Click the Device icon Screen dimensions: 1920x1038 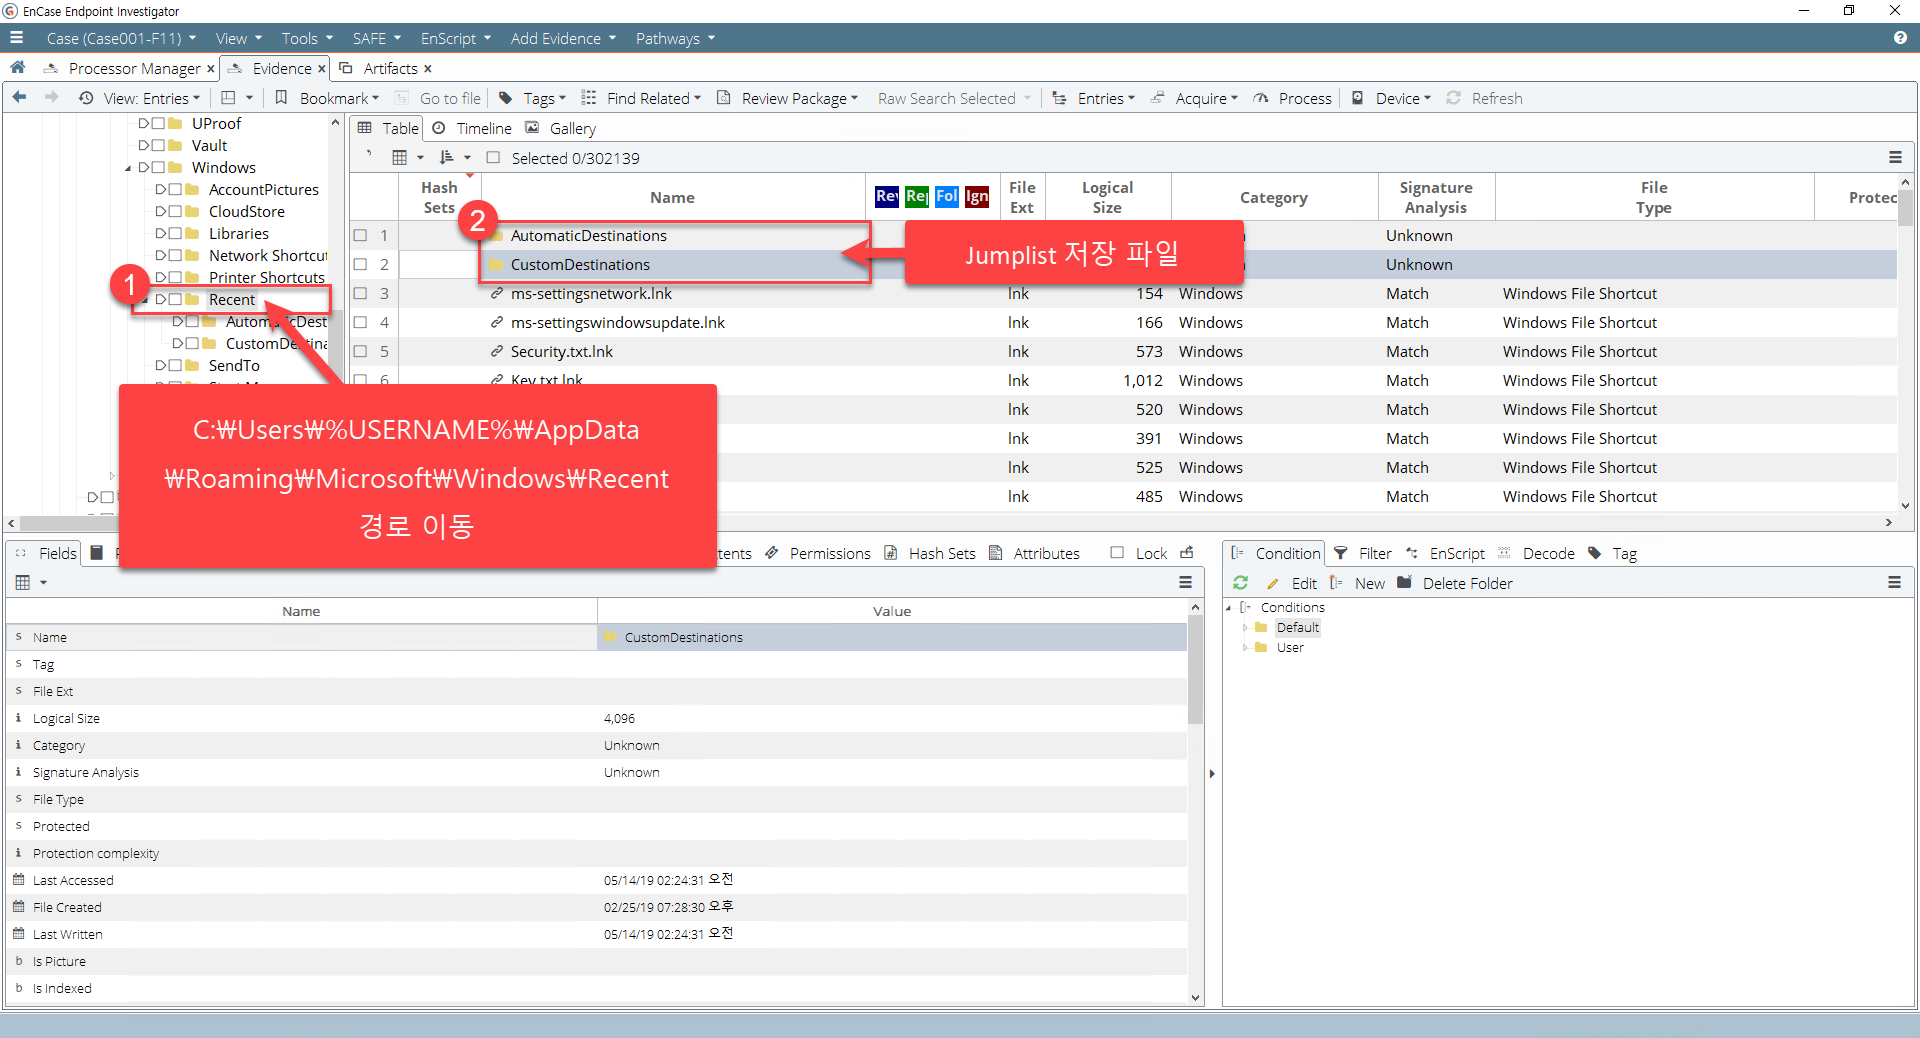(1358, 98)
